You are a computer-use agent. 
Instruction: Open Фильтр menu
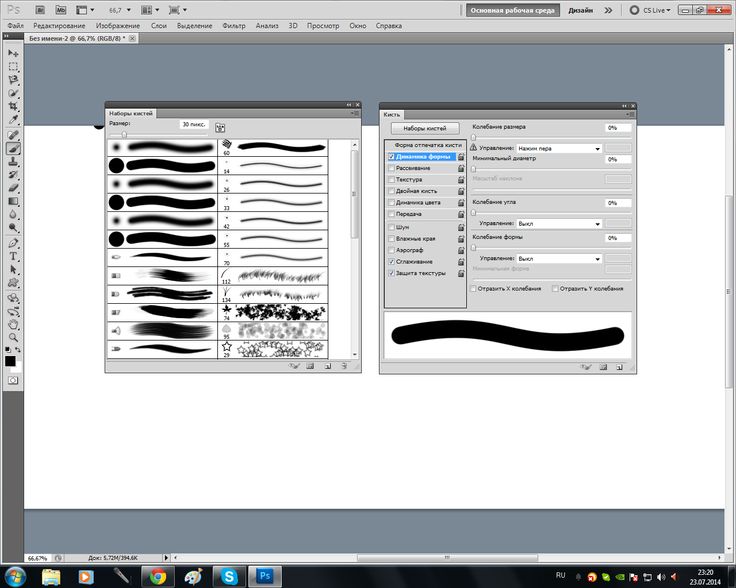pos(234,26)
